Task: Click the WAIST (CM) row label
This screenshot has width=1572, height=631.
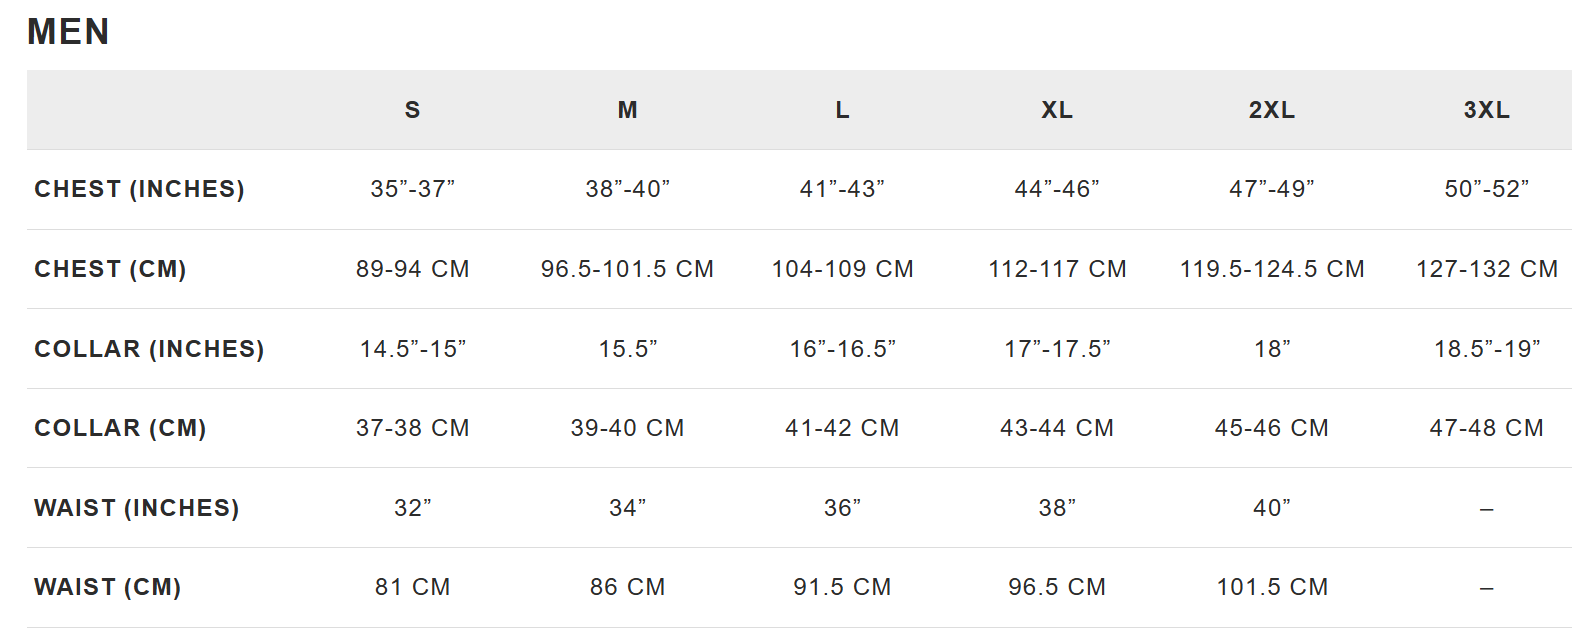Action: 108,587
